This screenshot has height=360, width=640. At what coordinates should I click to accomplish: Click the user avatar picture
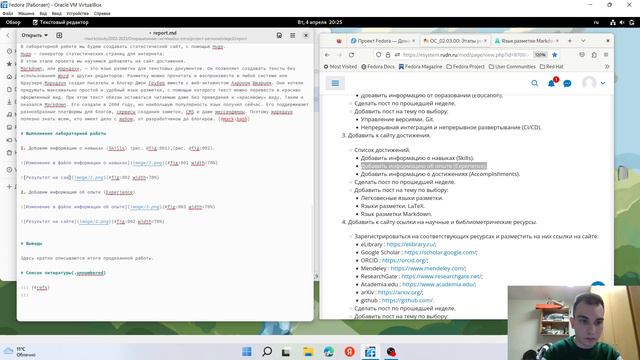click(589, 83)
